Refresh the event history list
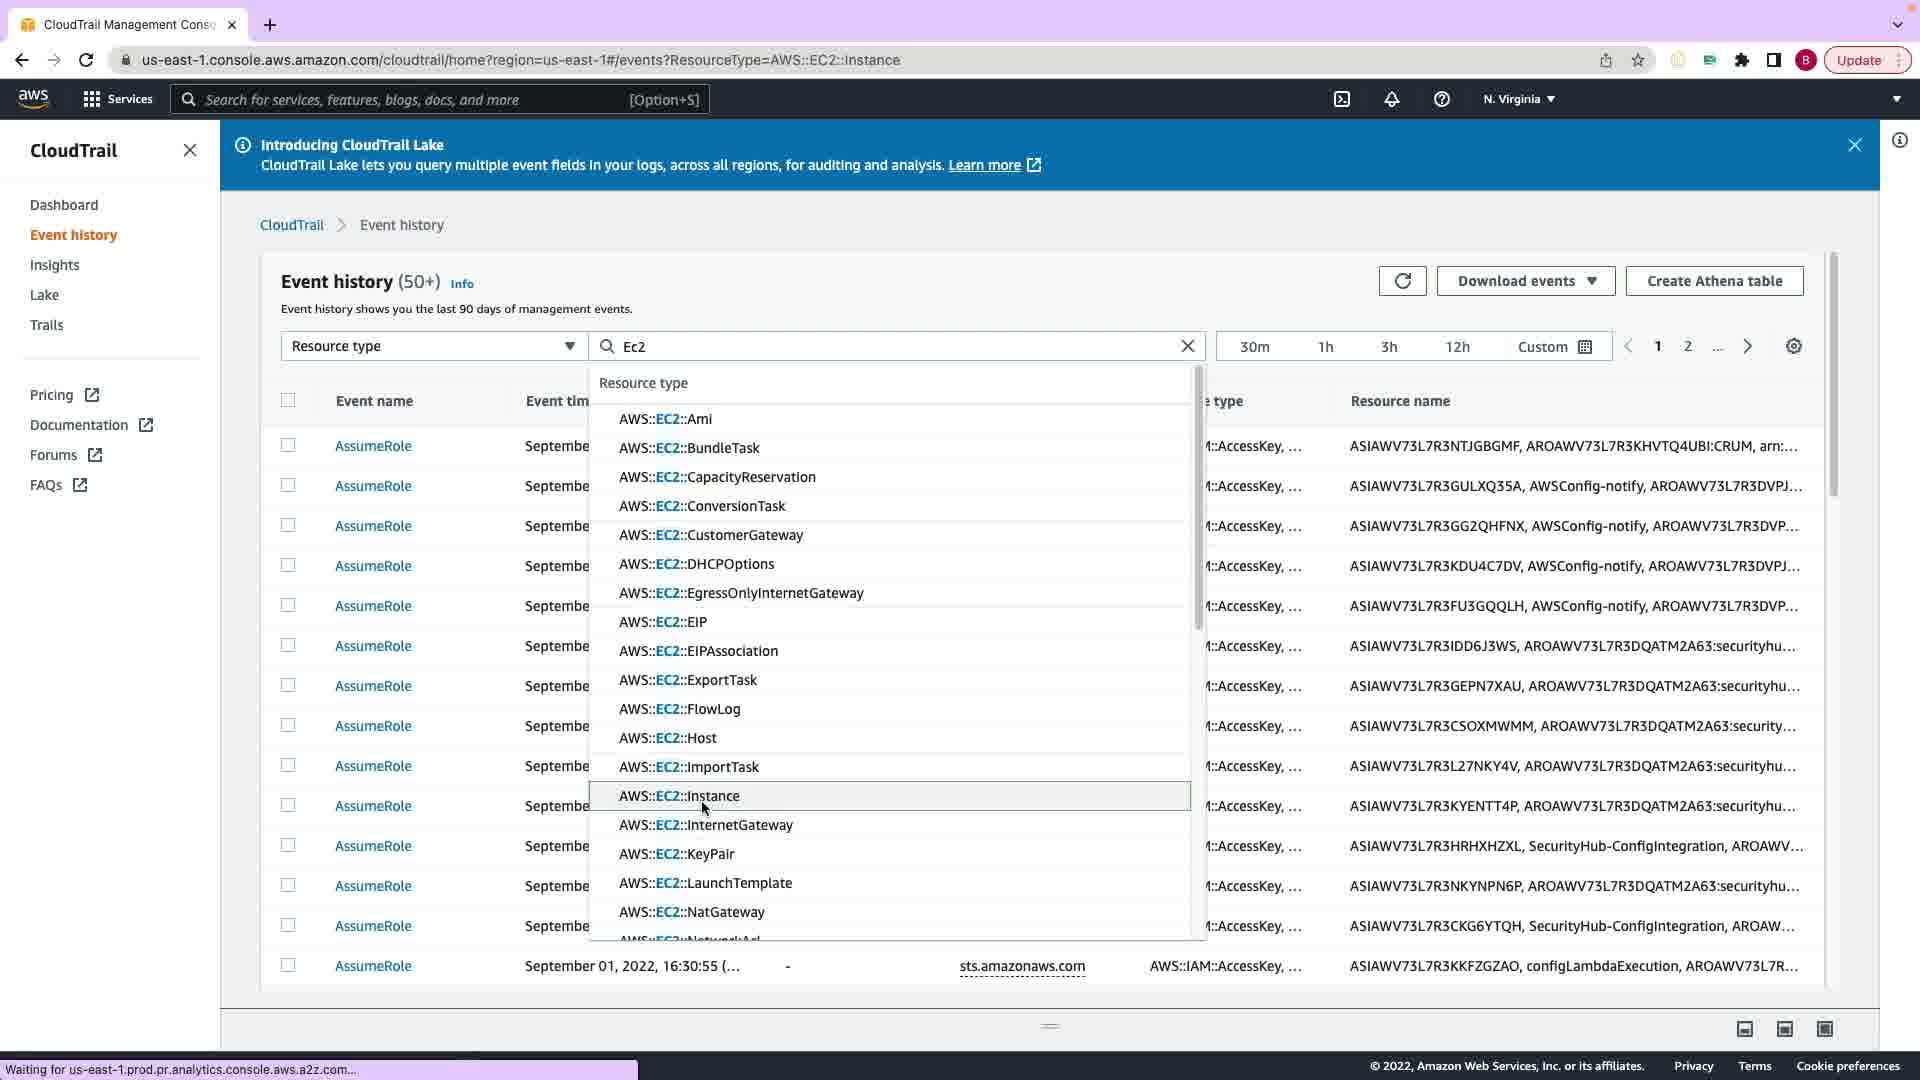This screenshot has width=1920, height=1080. pos(1402,281)
